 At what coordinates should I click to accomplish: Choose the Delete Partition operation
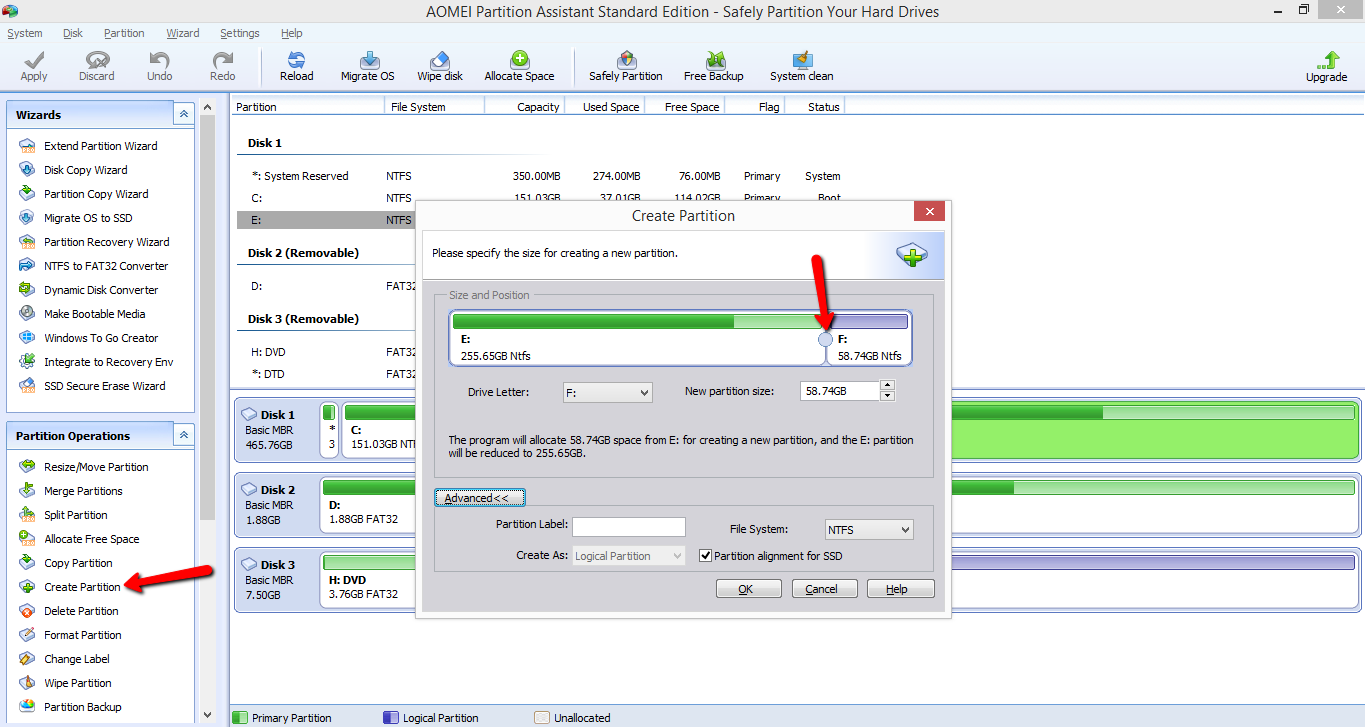[81, 611]
